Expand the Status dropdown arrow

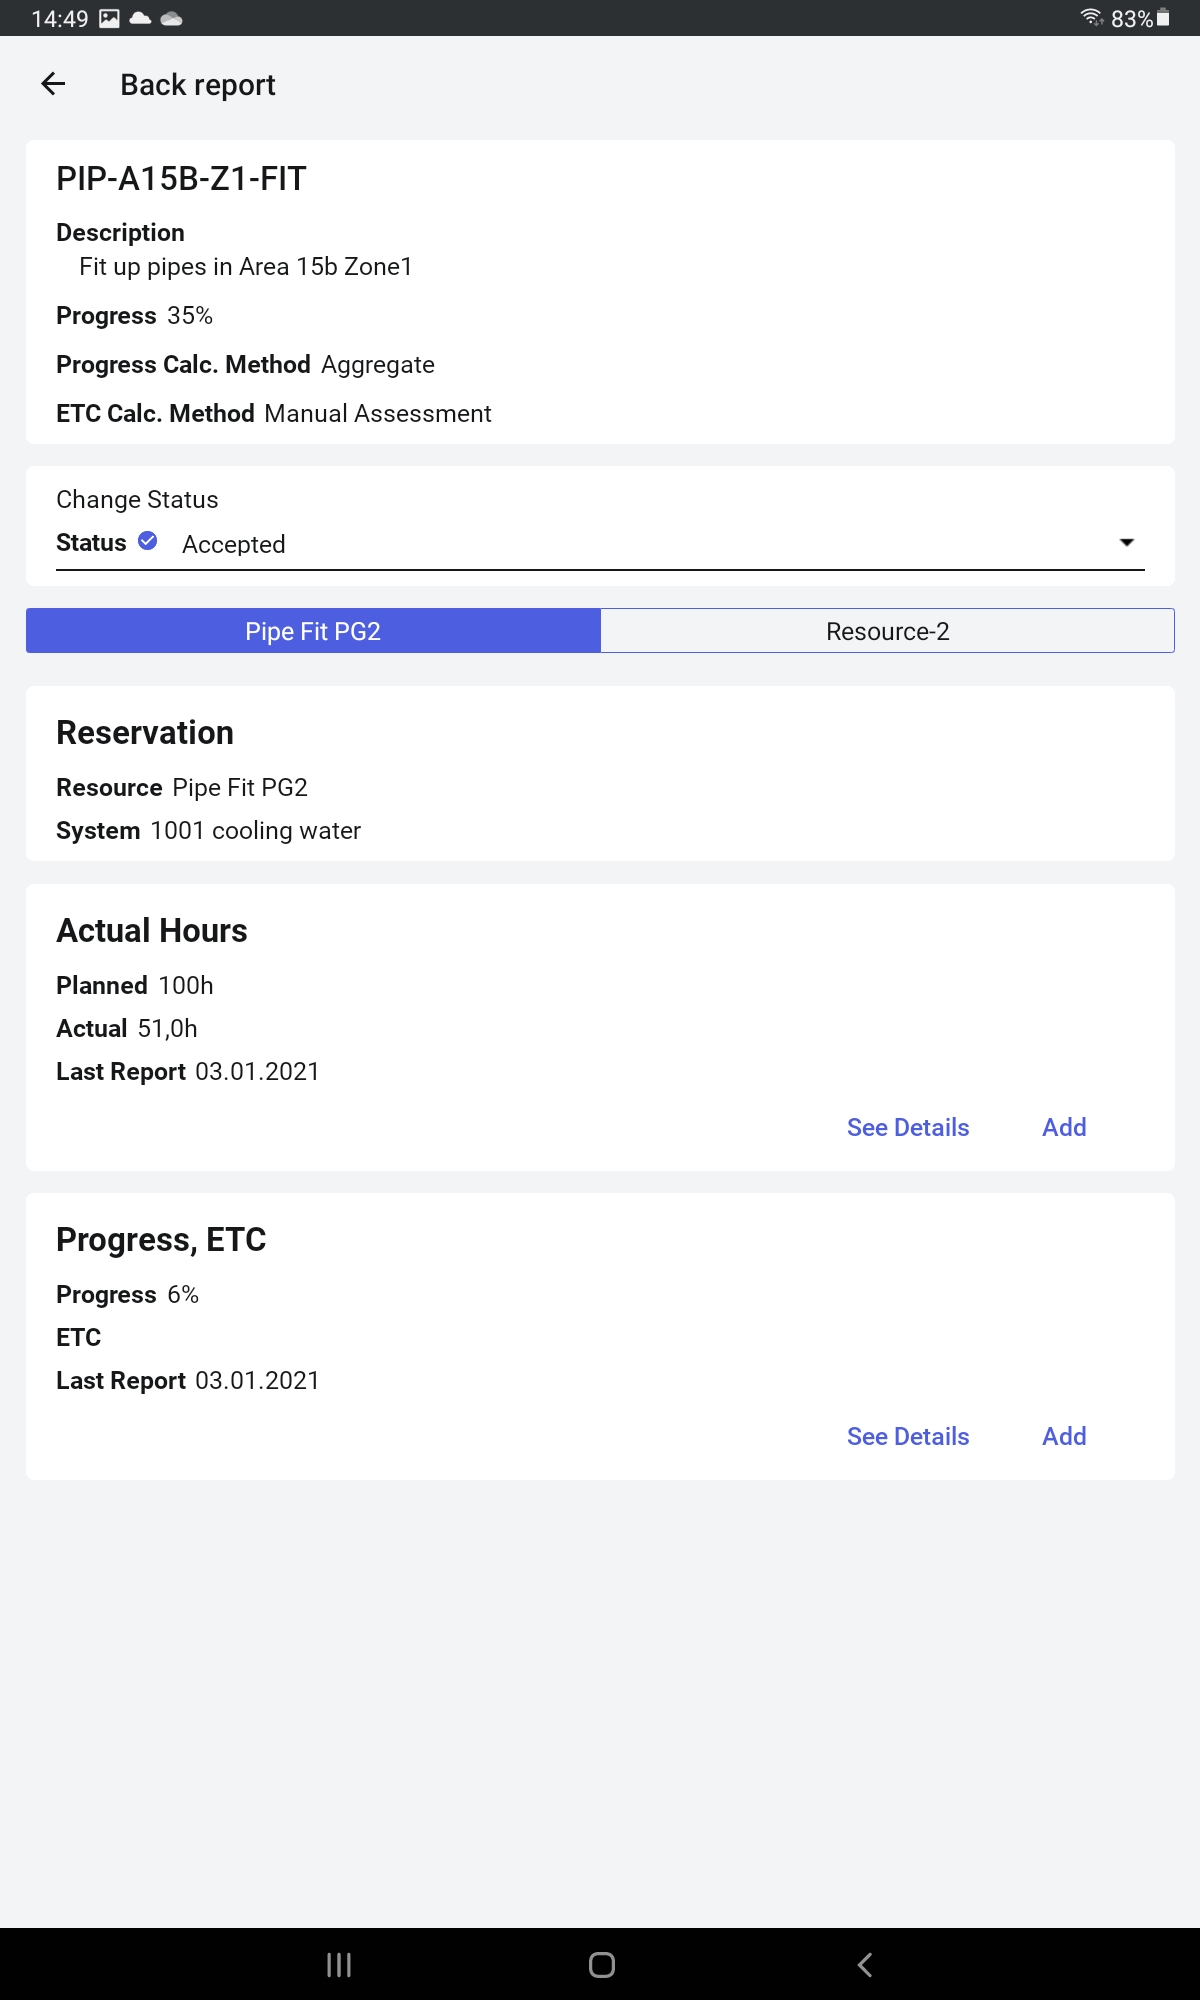click(x=1127, y=542)
